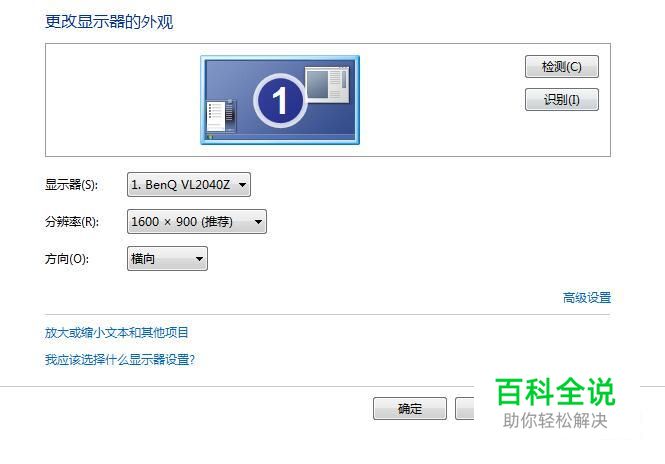Select the monitor 1 number circle

click(x=279, y=101)
